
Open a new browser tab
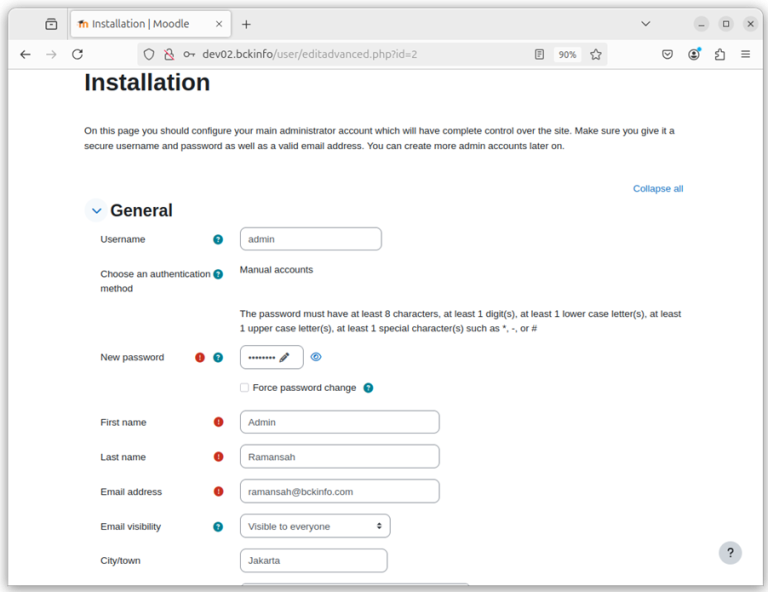coord(246,24)
